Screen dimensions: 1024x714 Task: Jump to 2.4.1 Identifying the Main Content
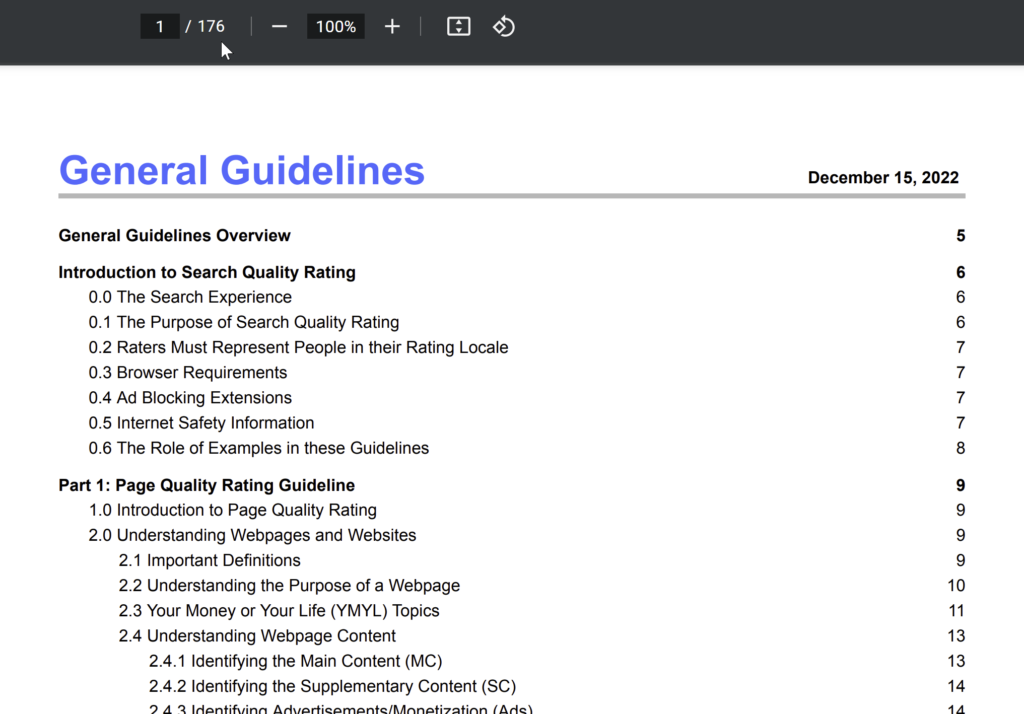click(295, 661)
